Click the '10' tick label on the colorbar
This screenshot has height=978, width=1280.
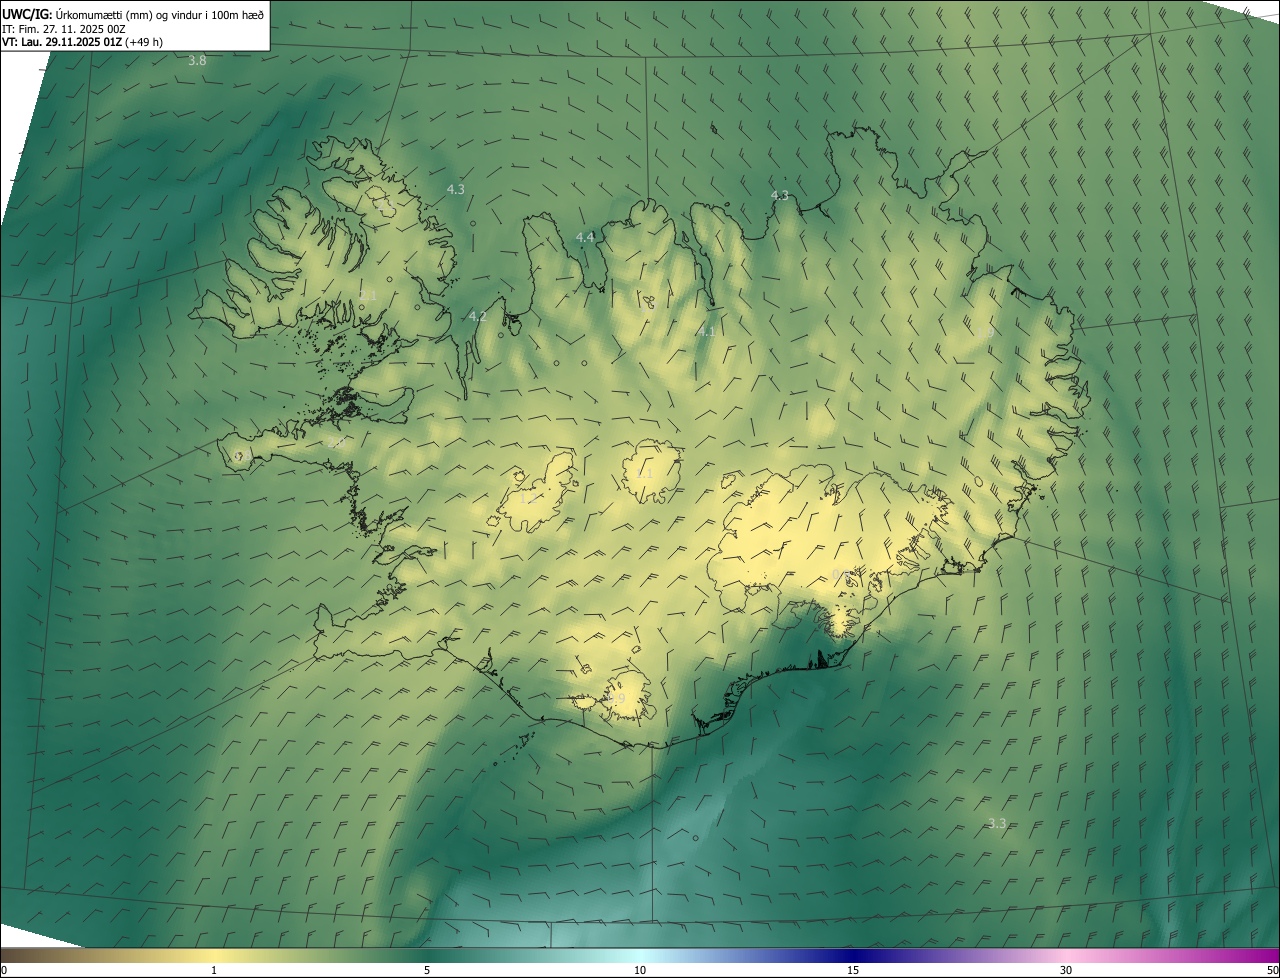640,970
